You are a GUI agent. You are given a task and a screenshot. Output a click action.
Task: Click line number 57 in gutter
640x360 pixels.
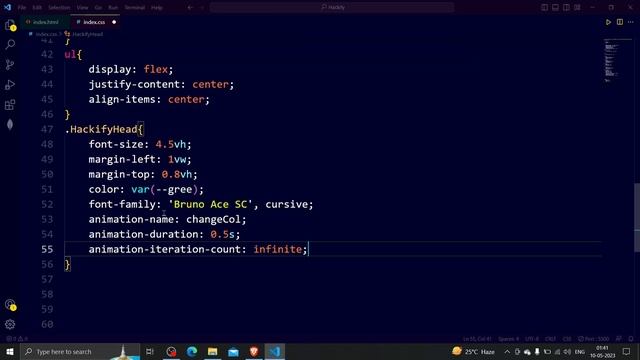pyautogui.click(x=47, y=280)
